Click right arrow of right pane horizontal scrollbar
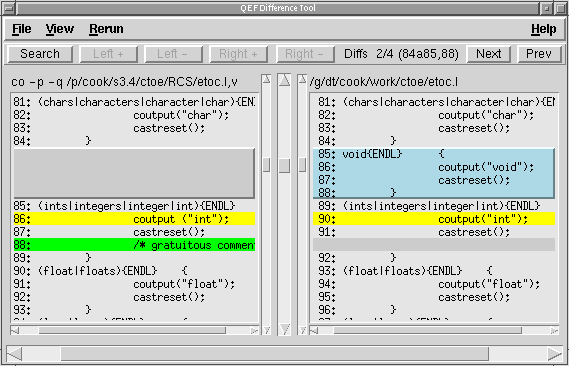Viewport: 569px width, 366px height. click(554, 330)
